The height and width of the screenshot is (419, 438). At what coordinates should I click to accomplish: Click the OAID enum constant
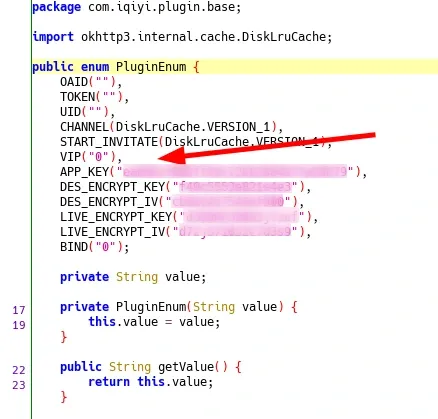pyautogui.click(x=91, y=82)
